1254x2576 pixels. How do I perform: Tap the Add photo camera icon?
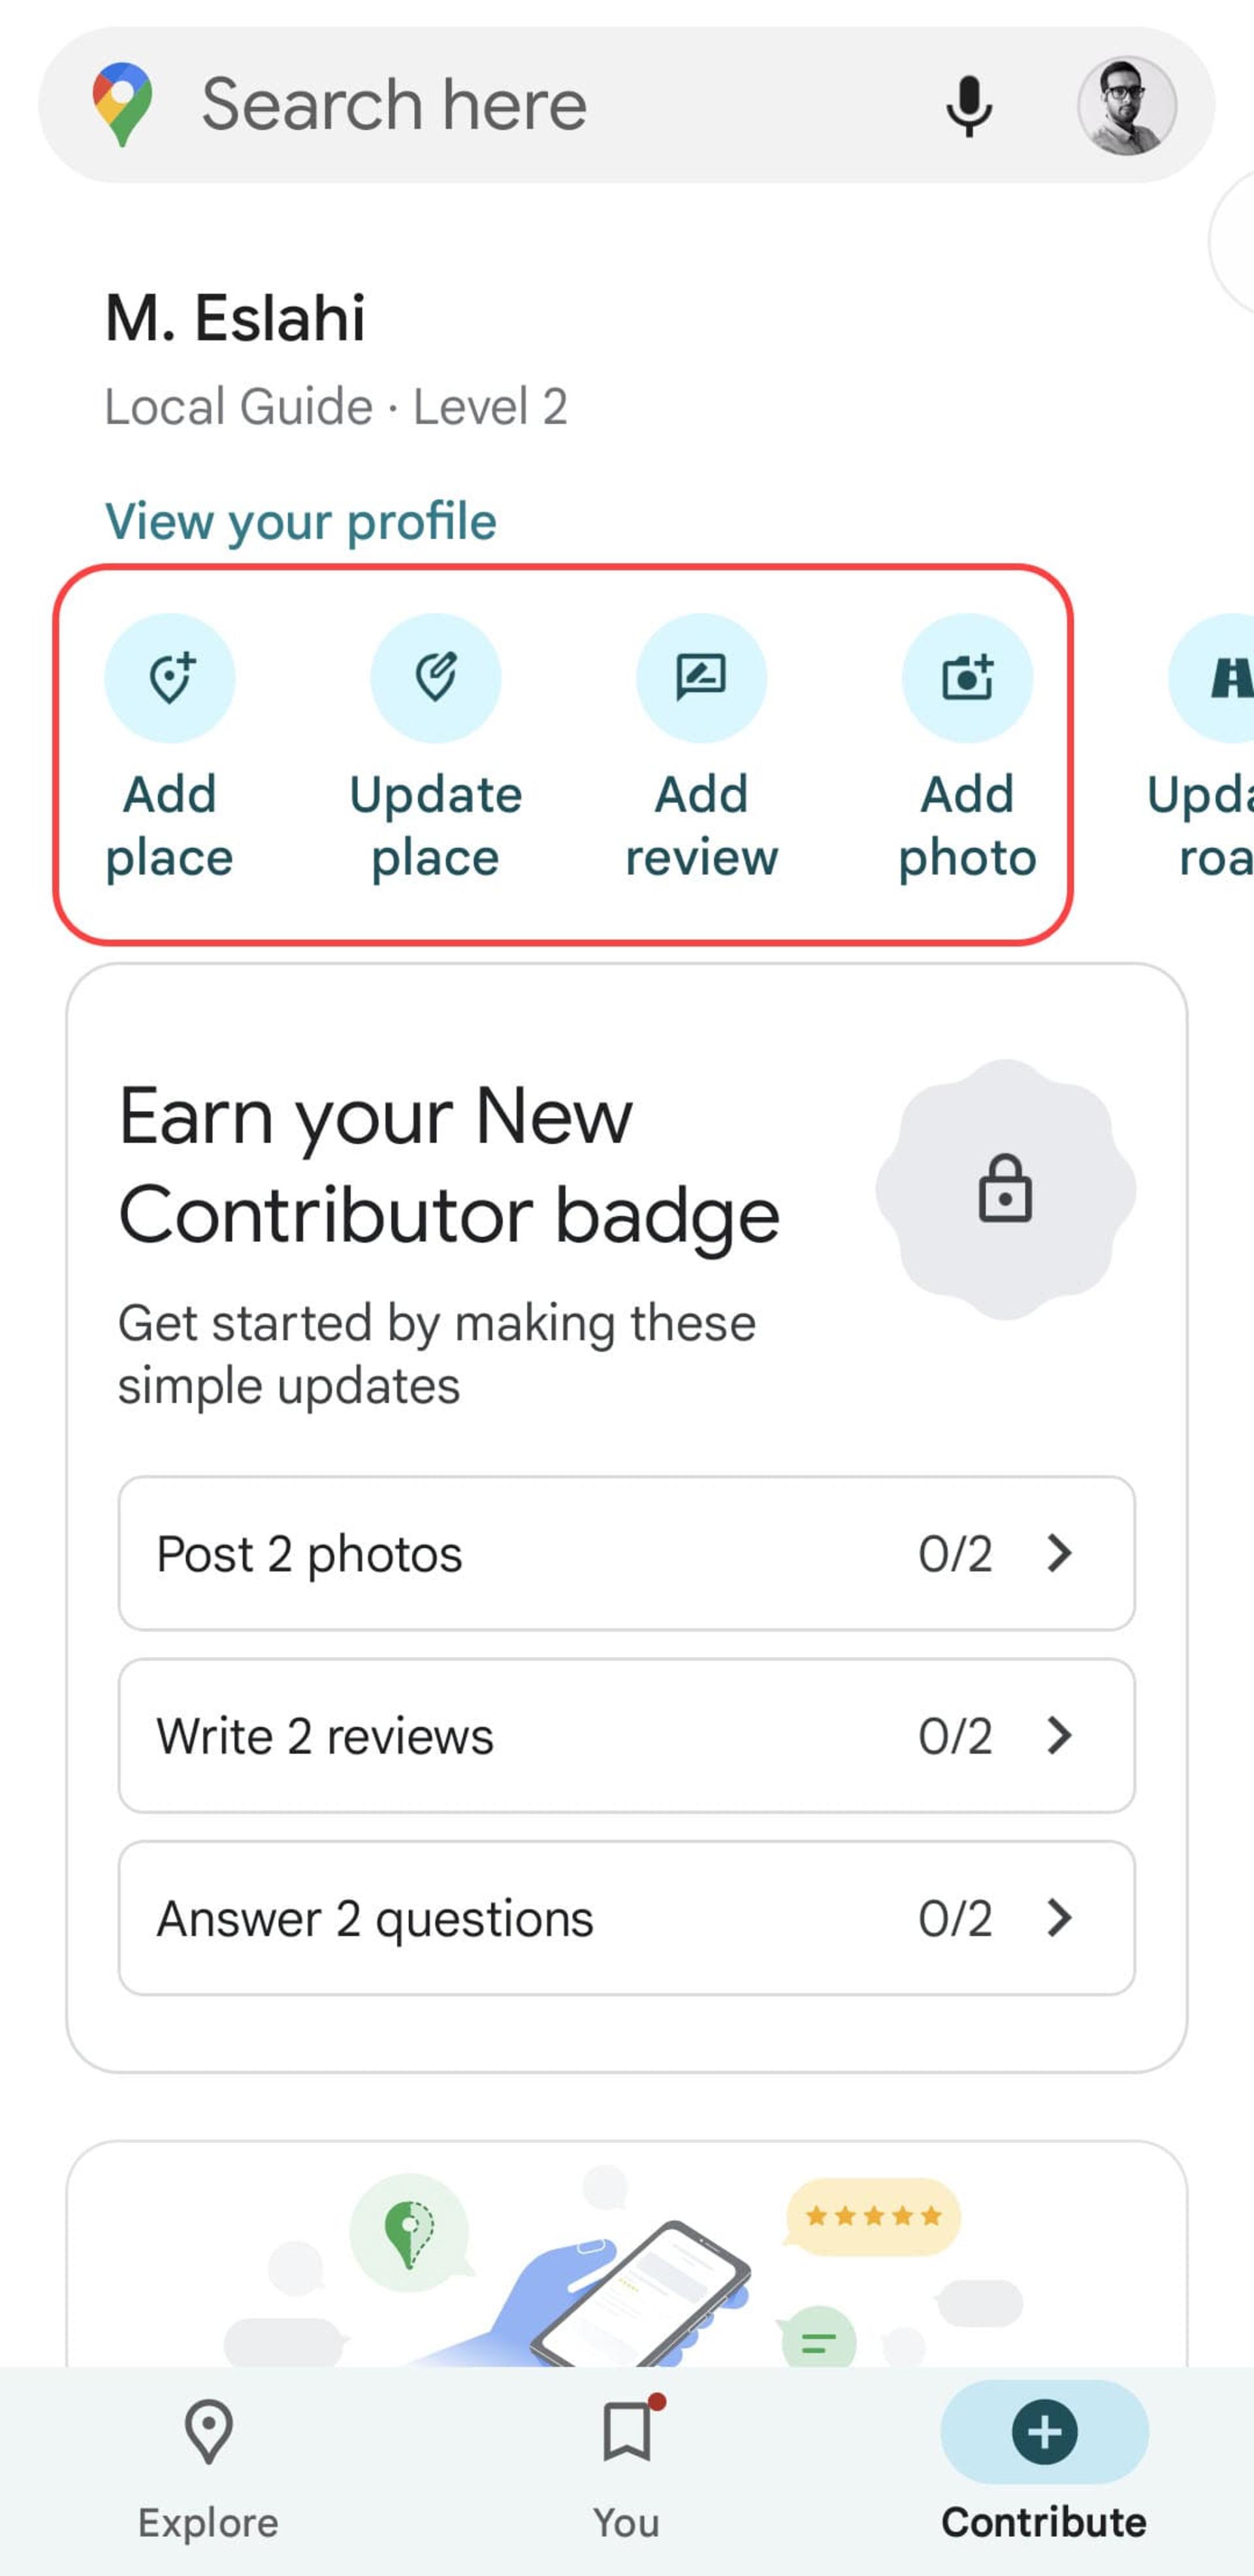tap(967, 678)
